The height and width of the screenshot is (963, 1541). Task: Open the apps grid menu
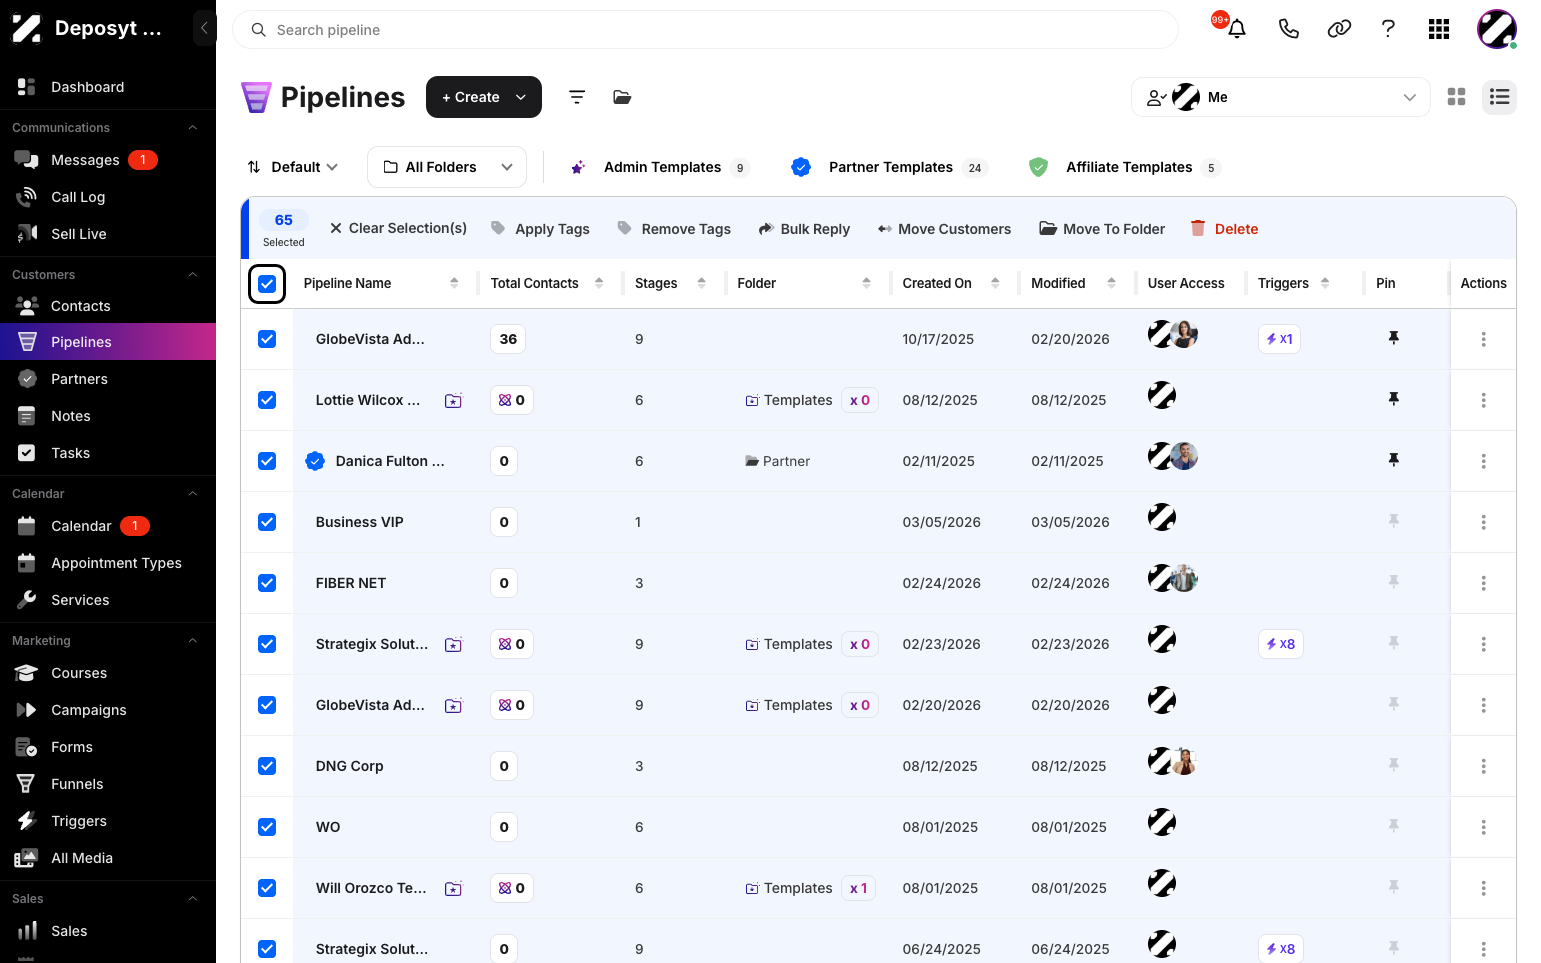pyautogui.click(x=1439, y=29)
